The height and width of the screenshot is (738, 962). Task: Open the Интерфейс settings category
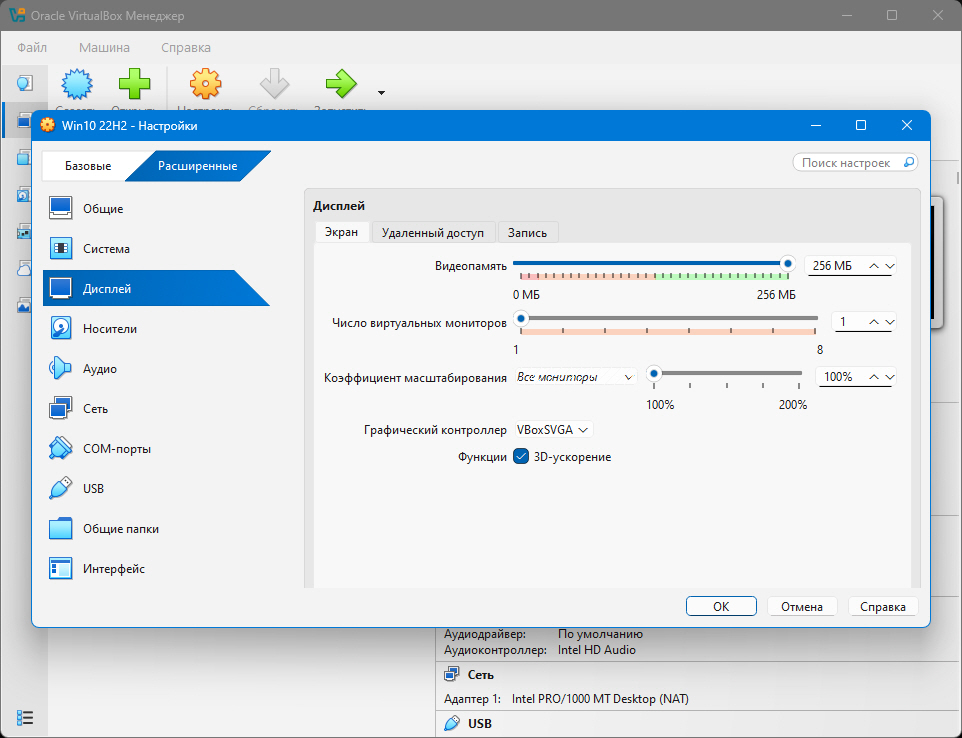point(156,569)
